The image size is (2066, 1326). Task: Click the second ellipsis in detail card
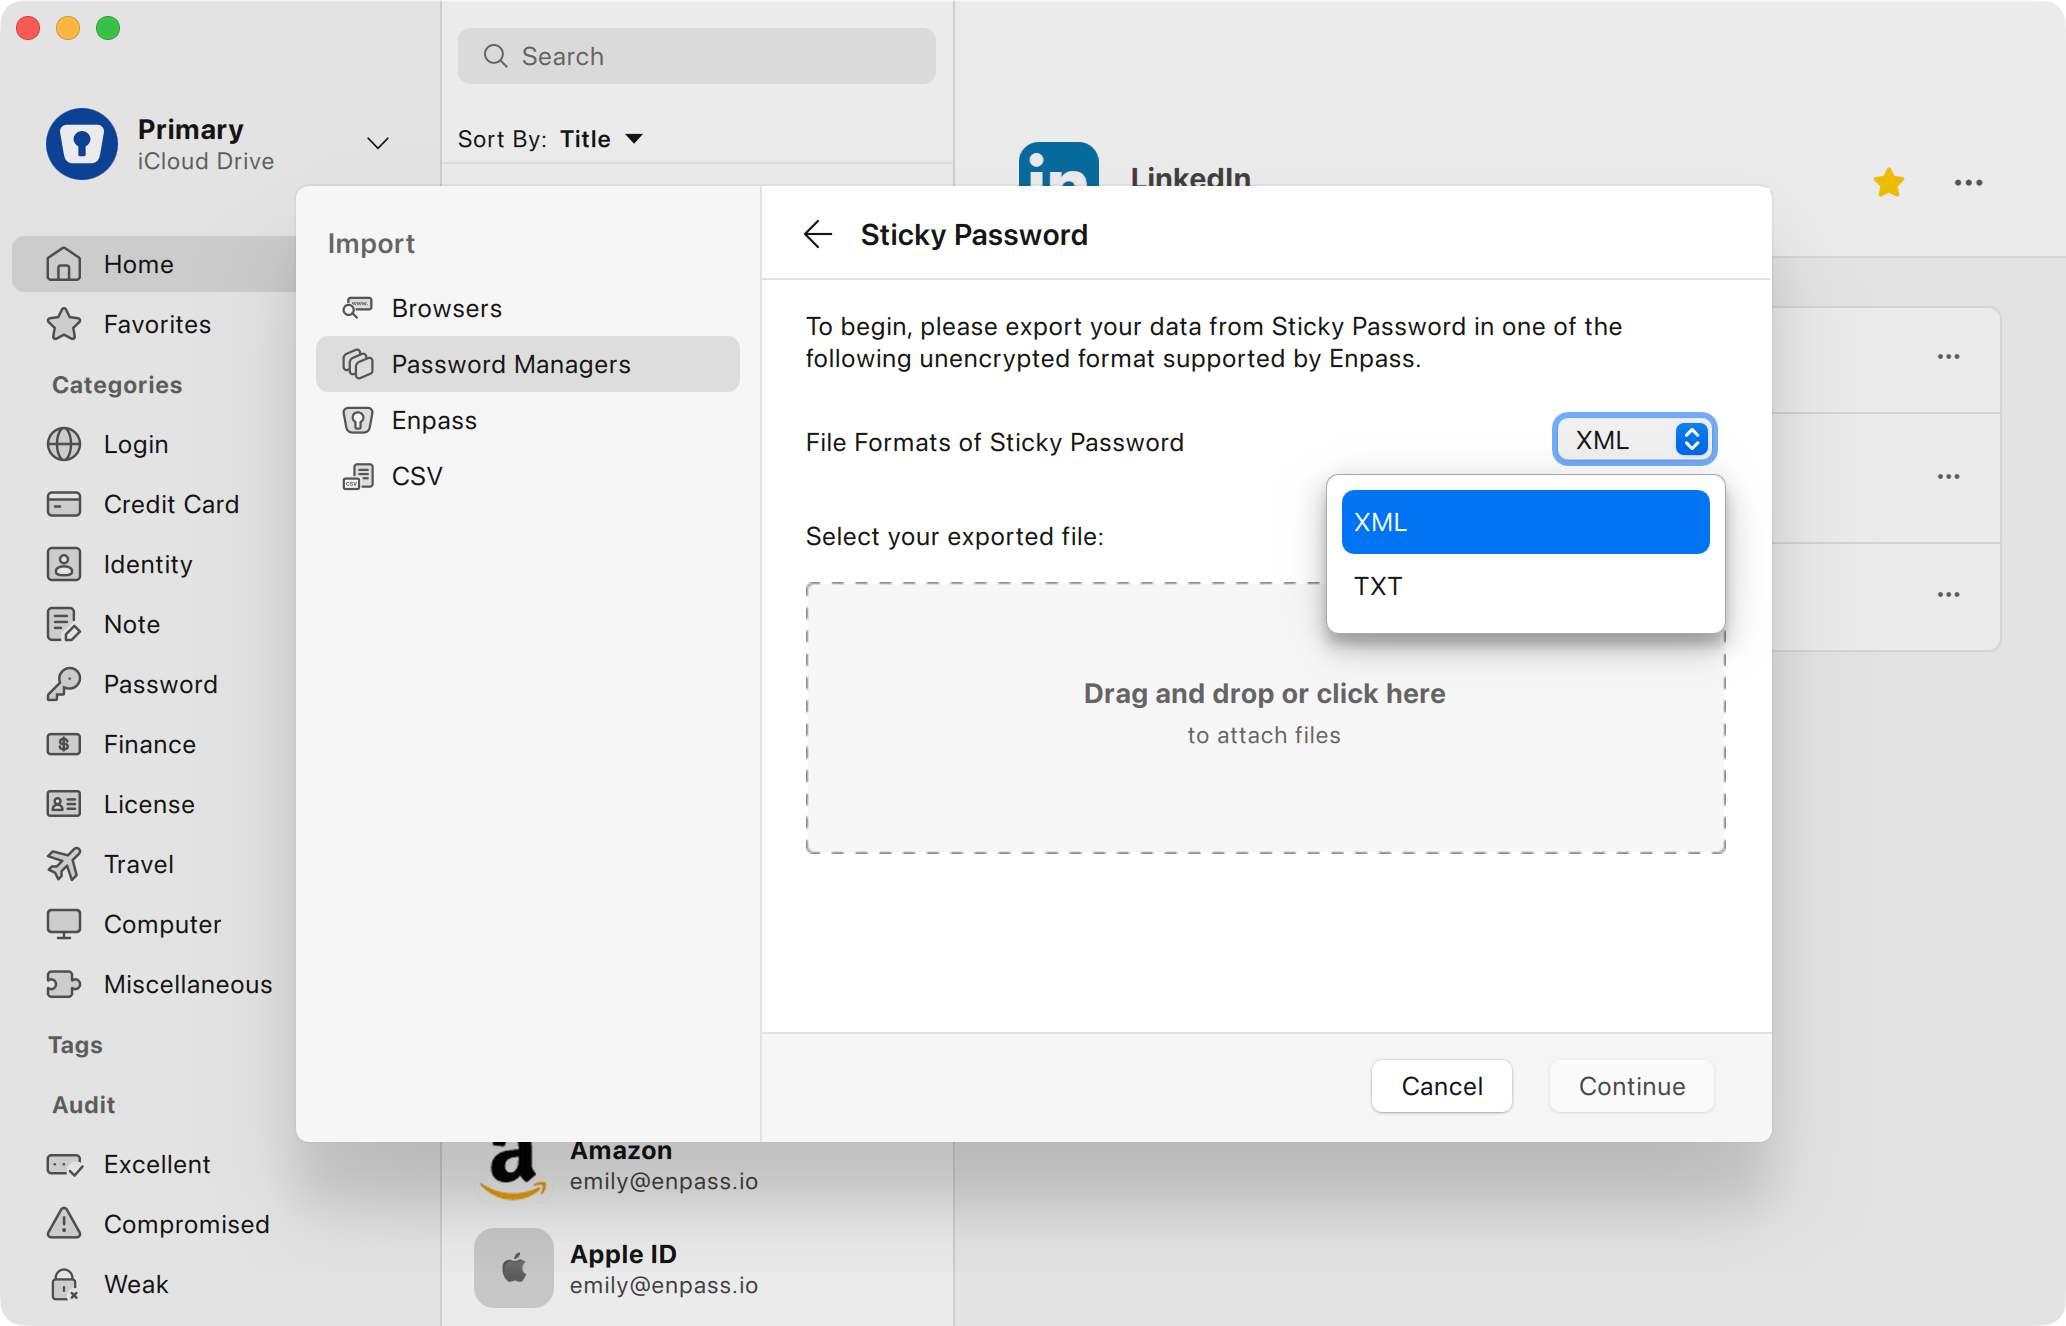(1948, 477)
